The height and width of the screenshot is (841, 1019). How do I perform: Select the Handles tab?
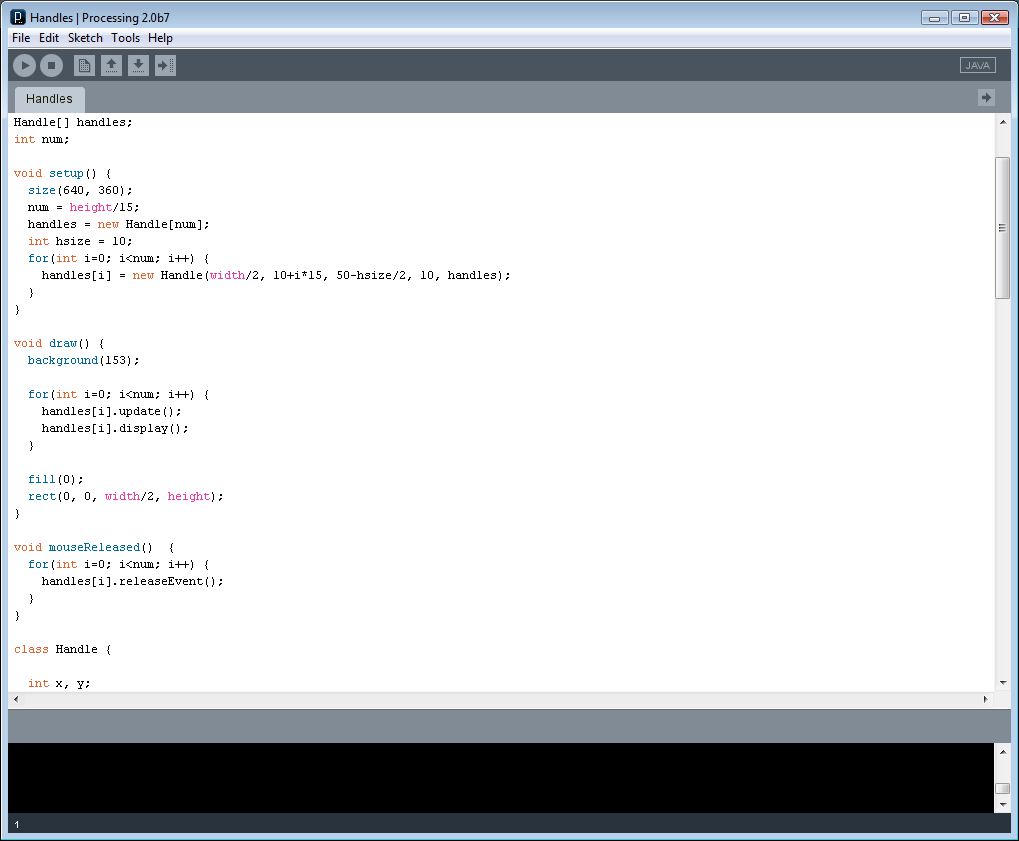[49, 99]
